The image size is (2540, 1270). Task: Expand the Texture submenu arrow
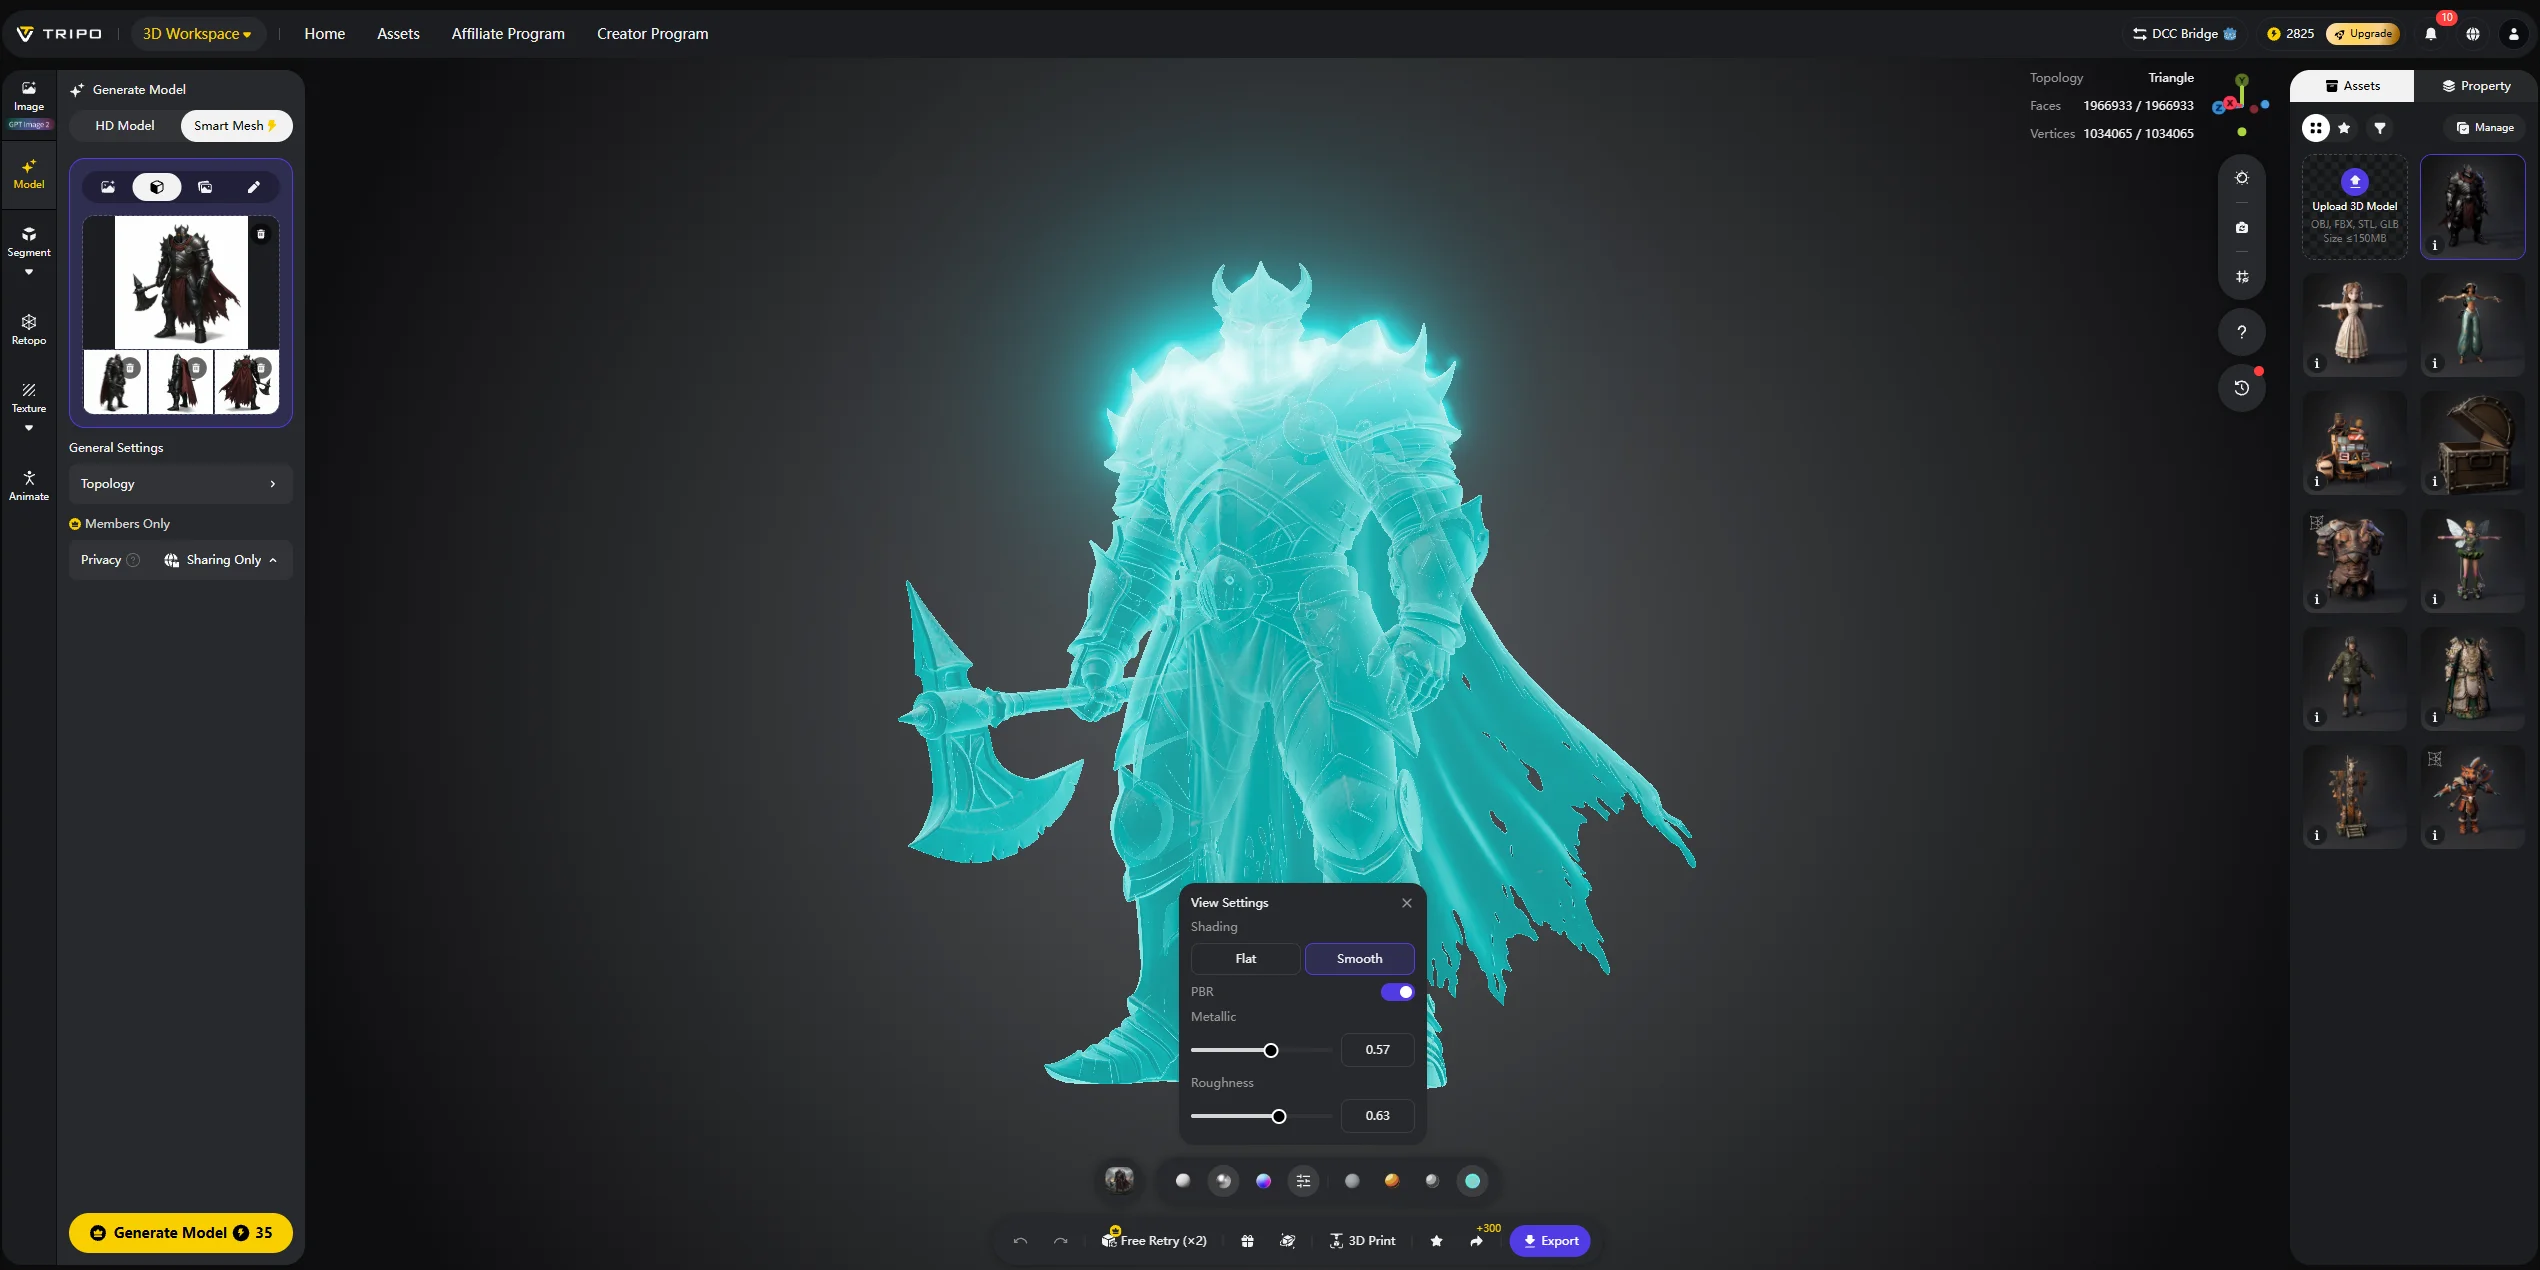coord(29,428)
